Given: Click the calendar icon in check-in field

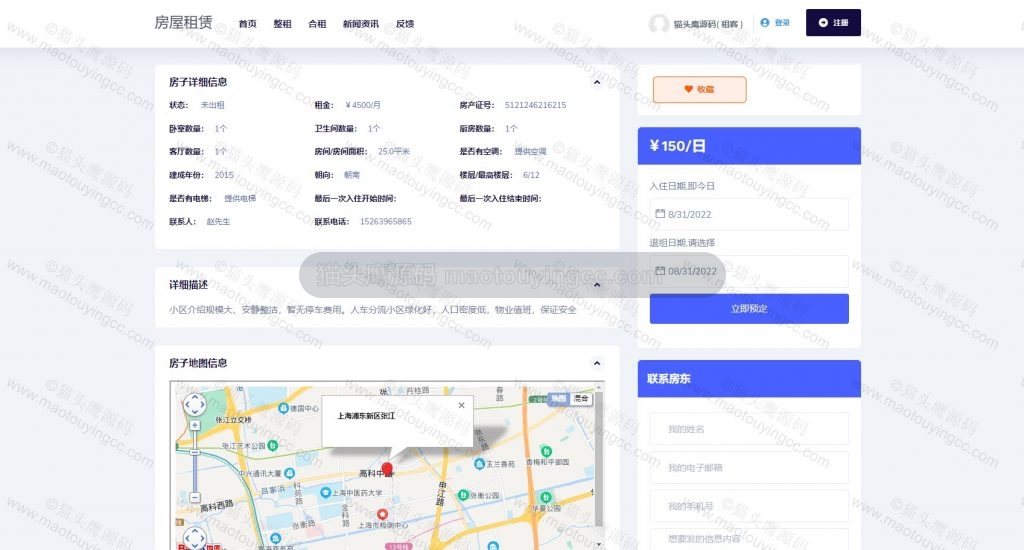Looking at the screenshot, I should point(660,214).
